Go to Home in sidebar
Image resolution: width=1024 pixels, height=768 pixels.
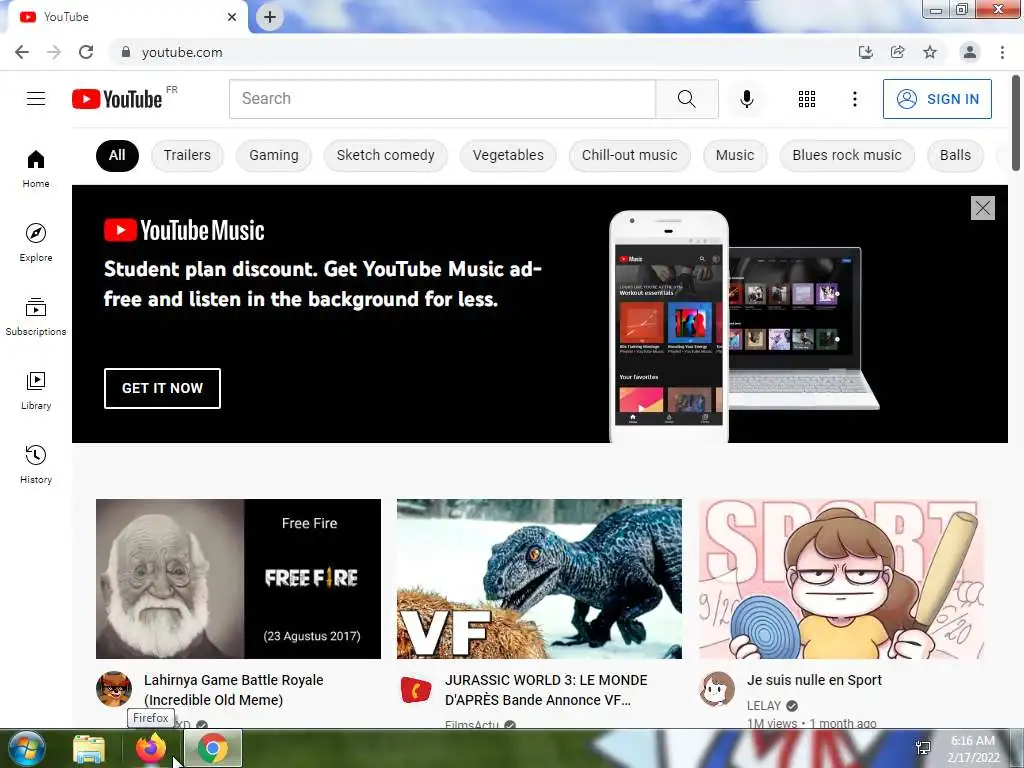(x=36, y=169)
